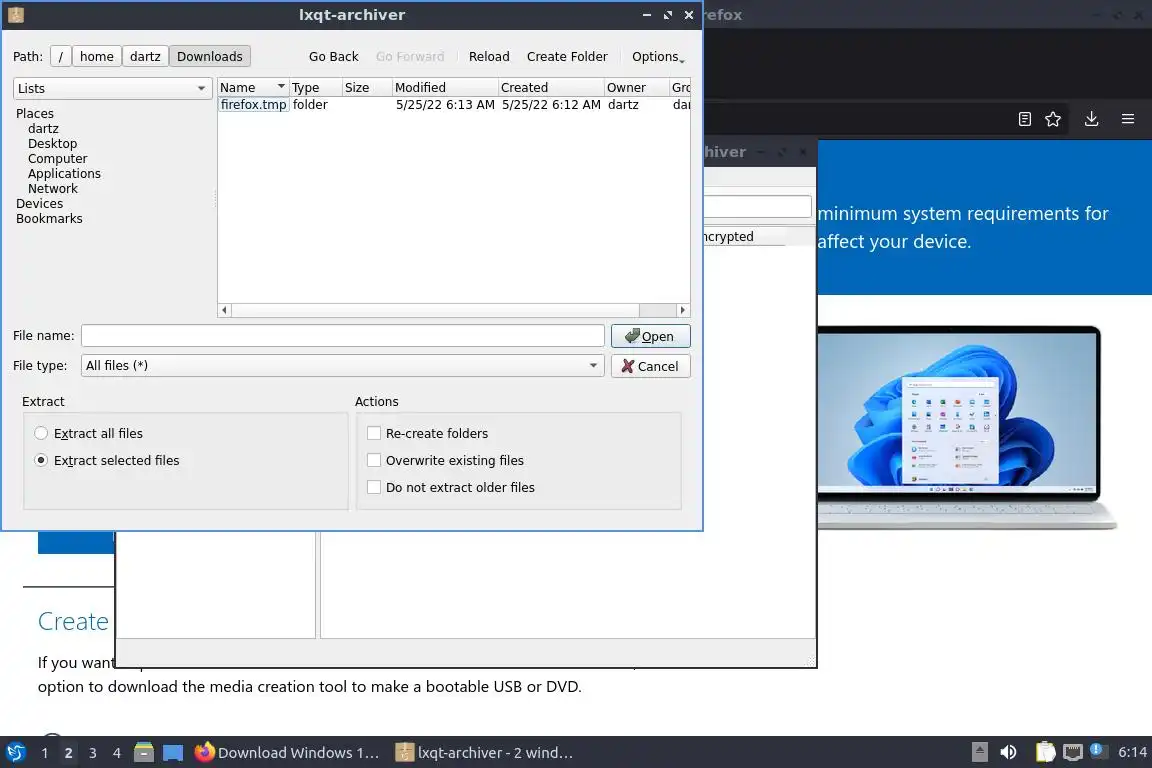Go to home path segment

(97, 57)
